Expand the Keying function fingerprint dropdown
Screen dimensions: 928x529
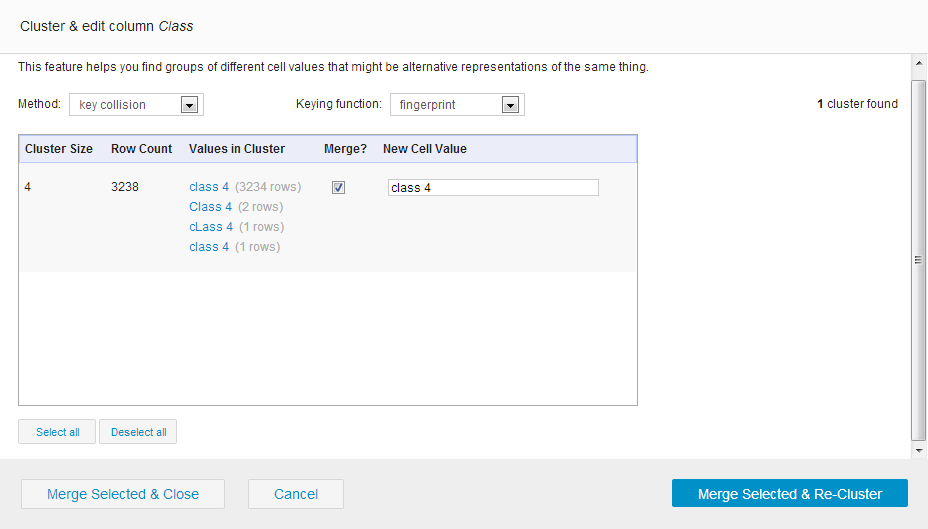[457, 105]
